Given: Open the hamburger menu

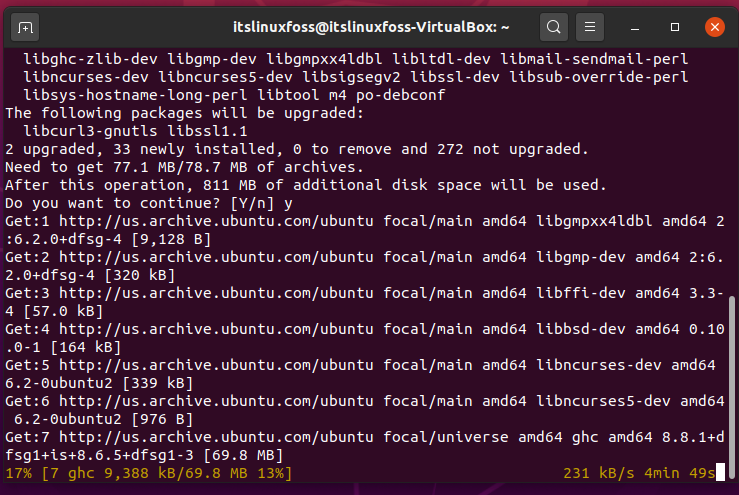Looking at the screenshot, I should click(x=590, y=27).
